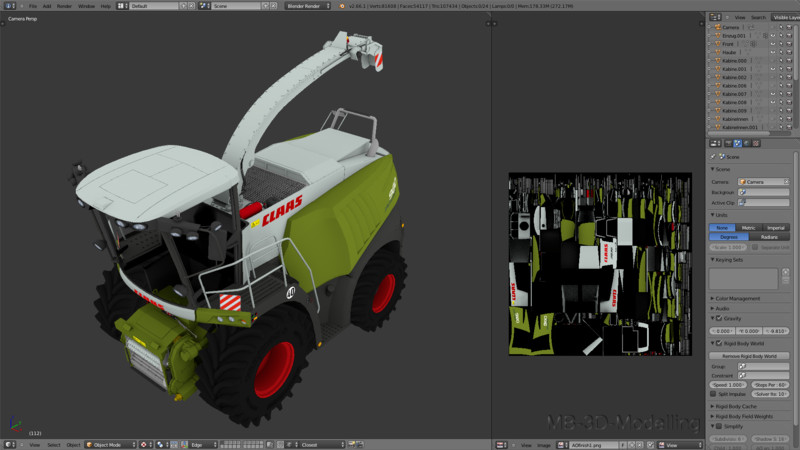The width and height of the screenshot is (800, 450).
Task: Select Camera in the outliner
Action: click(730, 27)
